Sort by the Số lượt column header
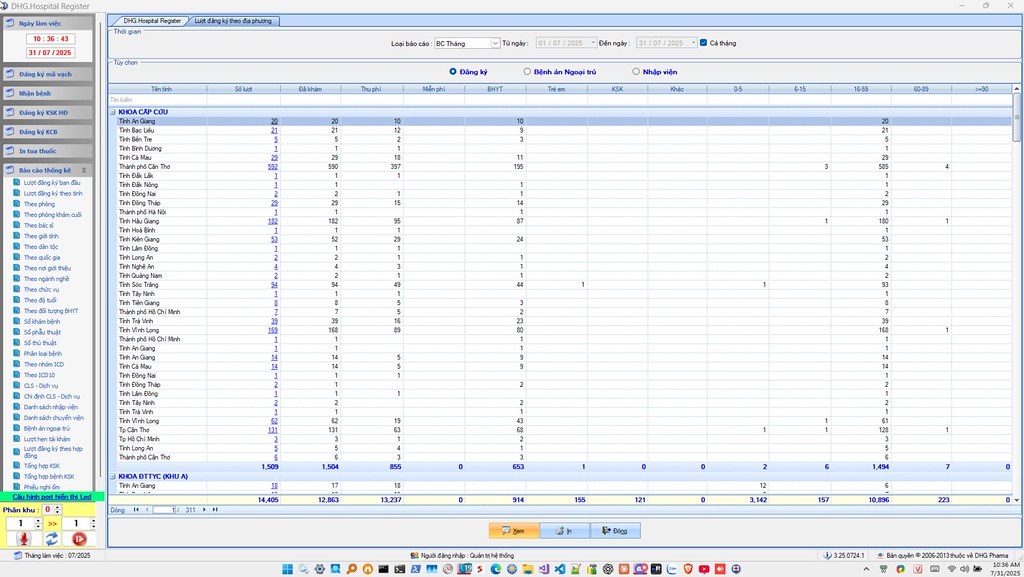 [244, 89]
